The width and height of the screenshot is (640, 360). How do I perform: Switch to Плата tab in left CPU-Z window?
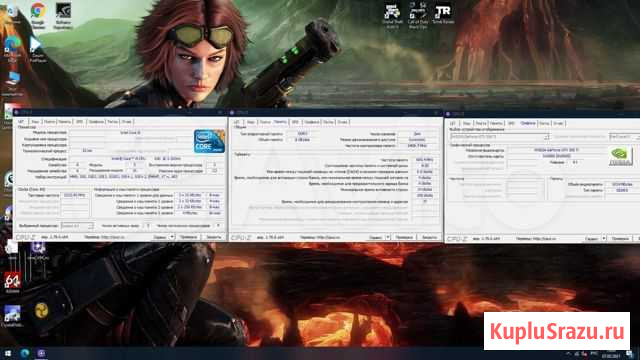[49, 122]
